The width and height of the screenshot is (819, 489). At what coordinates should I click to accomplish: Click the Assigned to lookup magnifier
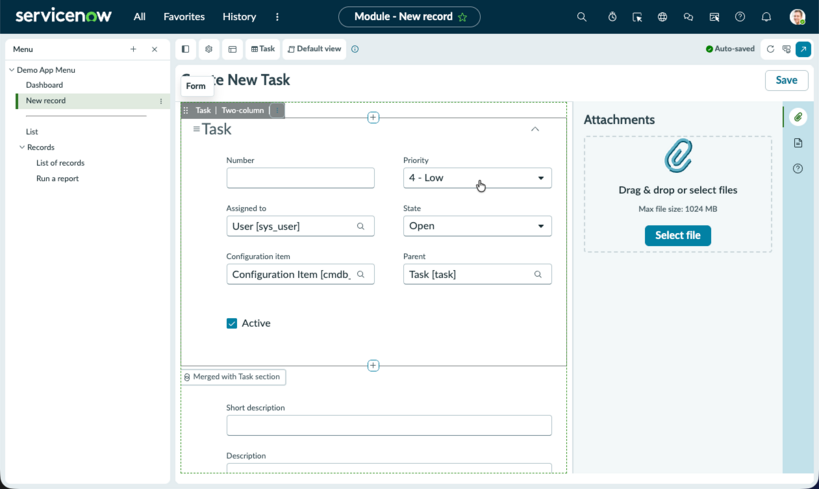pos(360,226)
